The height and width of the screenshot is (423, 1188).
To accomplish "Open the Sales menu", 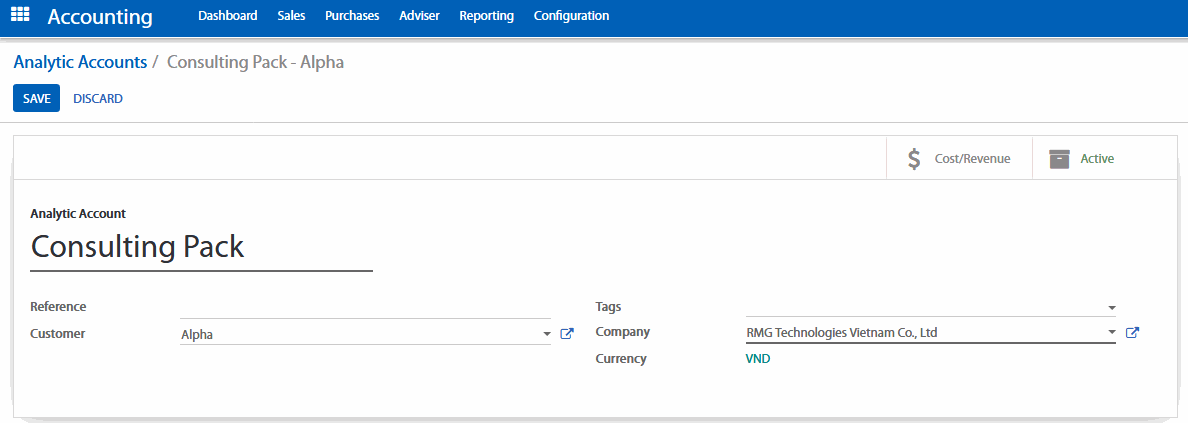I will tap(291, 16).
